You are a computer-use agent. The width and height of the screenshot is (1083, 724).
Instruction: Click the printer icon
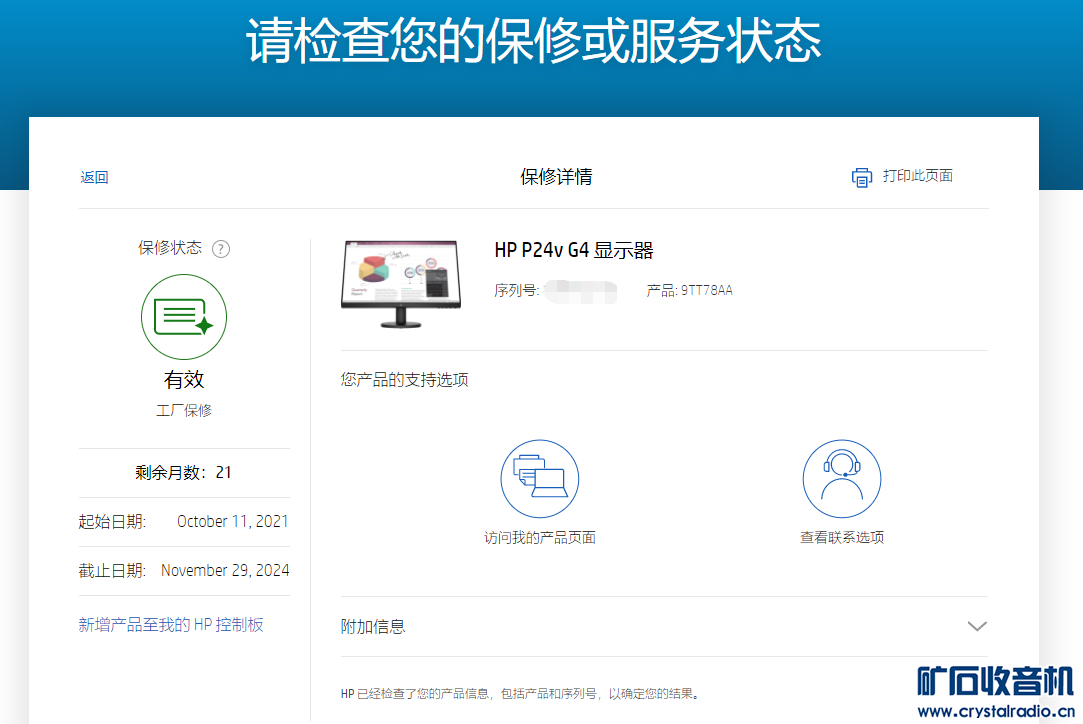tap(861, 177)
